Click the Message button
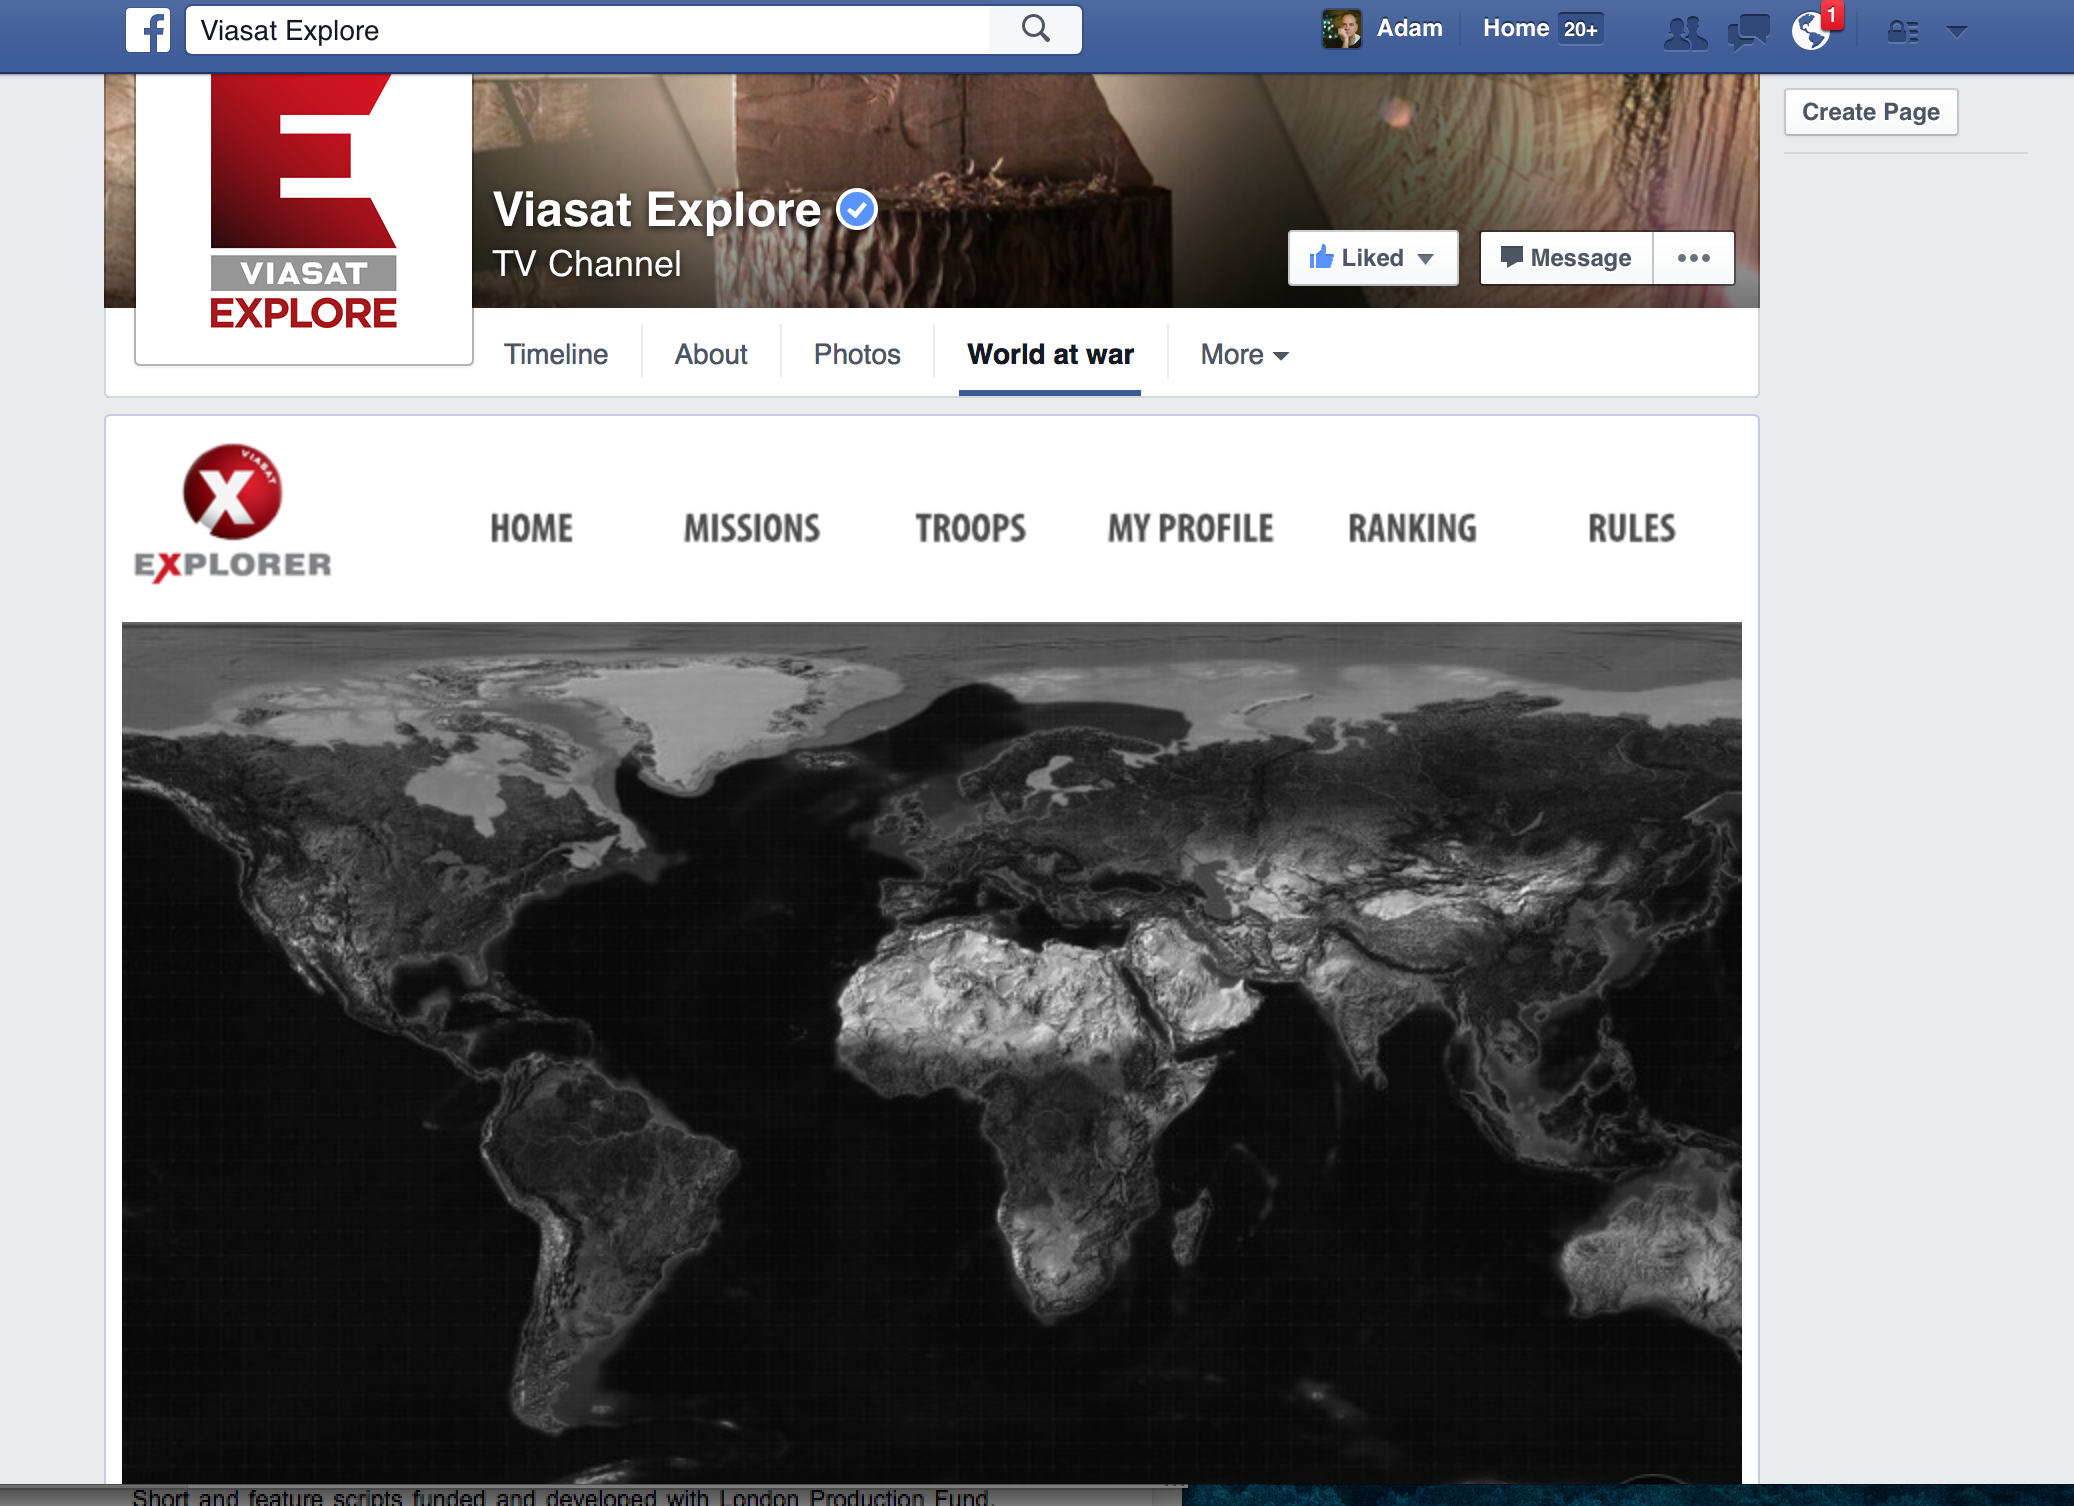This screenshot has height=1506, width=2074. click(1566, 258)
